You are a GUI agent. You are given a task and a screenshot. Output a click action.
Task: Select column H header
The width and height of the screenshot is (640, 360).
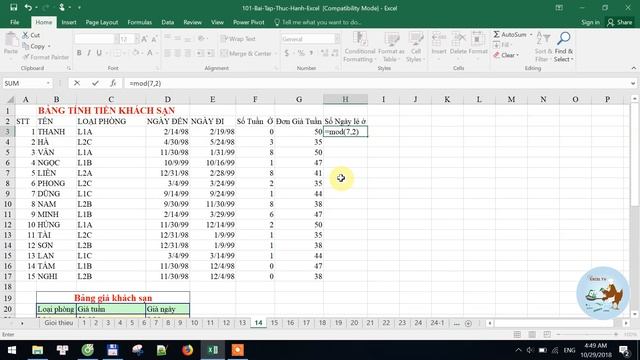345,99
